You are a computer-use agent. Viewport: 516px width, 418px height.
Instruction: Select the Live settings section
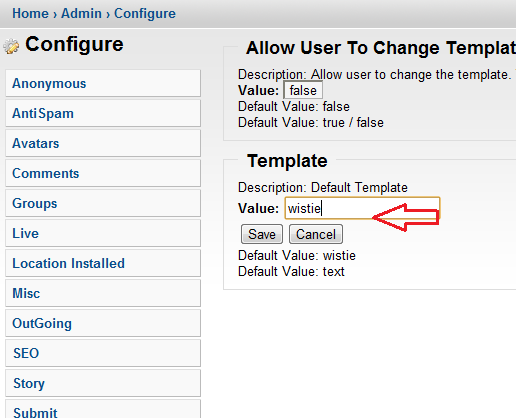click(x=103, y=233)
